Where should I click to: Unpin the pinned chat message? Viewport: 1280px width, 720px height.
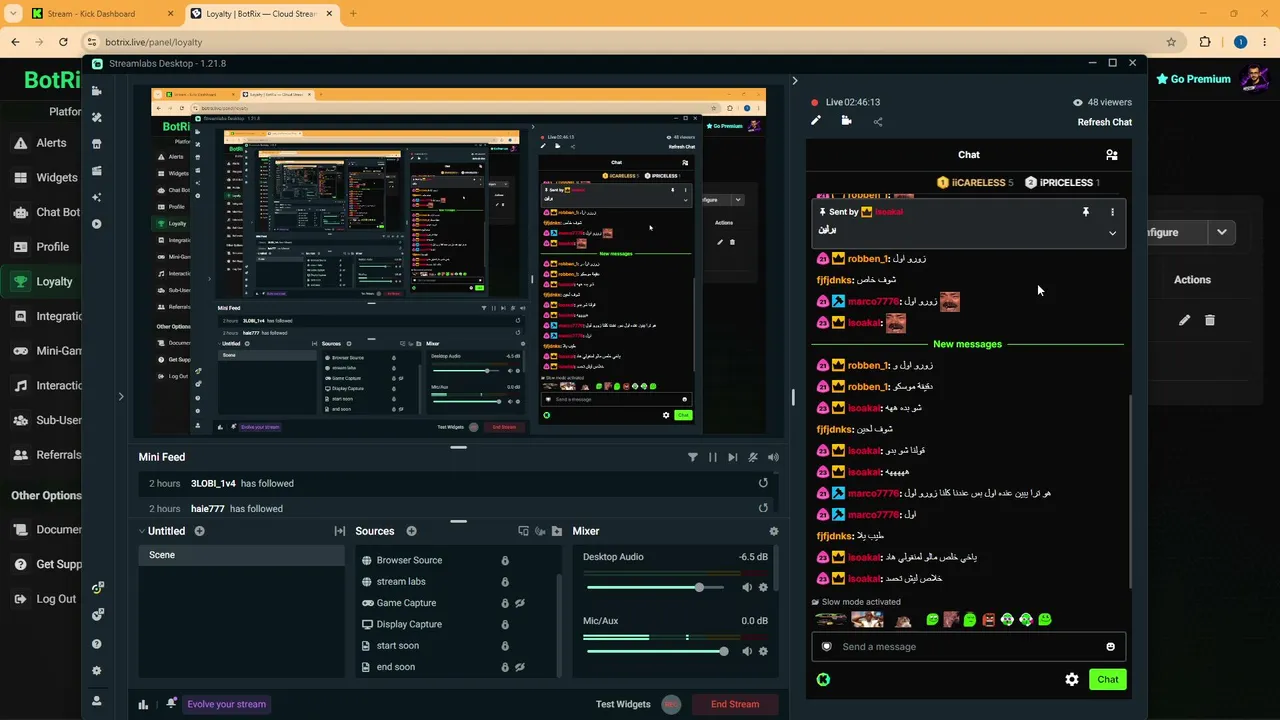pyautogui.click(x=1085, y=212)
